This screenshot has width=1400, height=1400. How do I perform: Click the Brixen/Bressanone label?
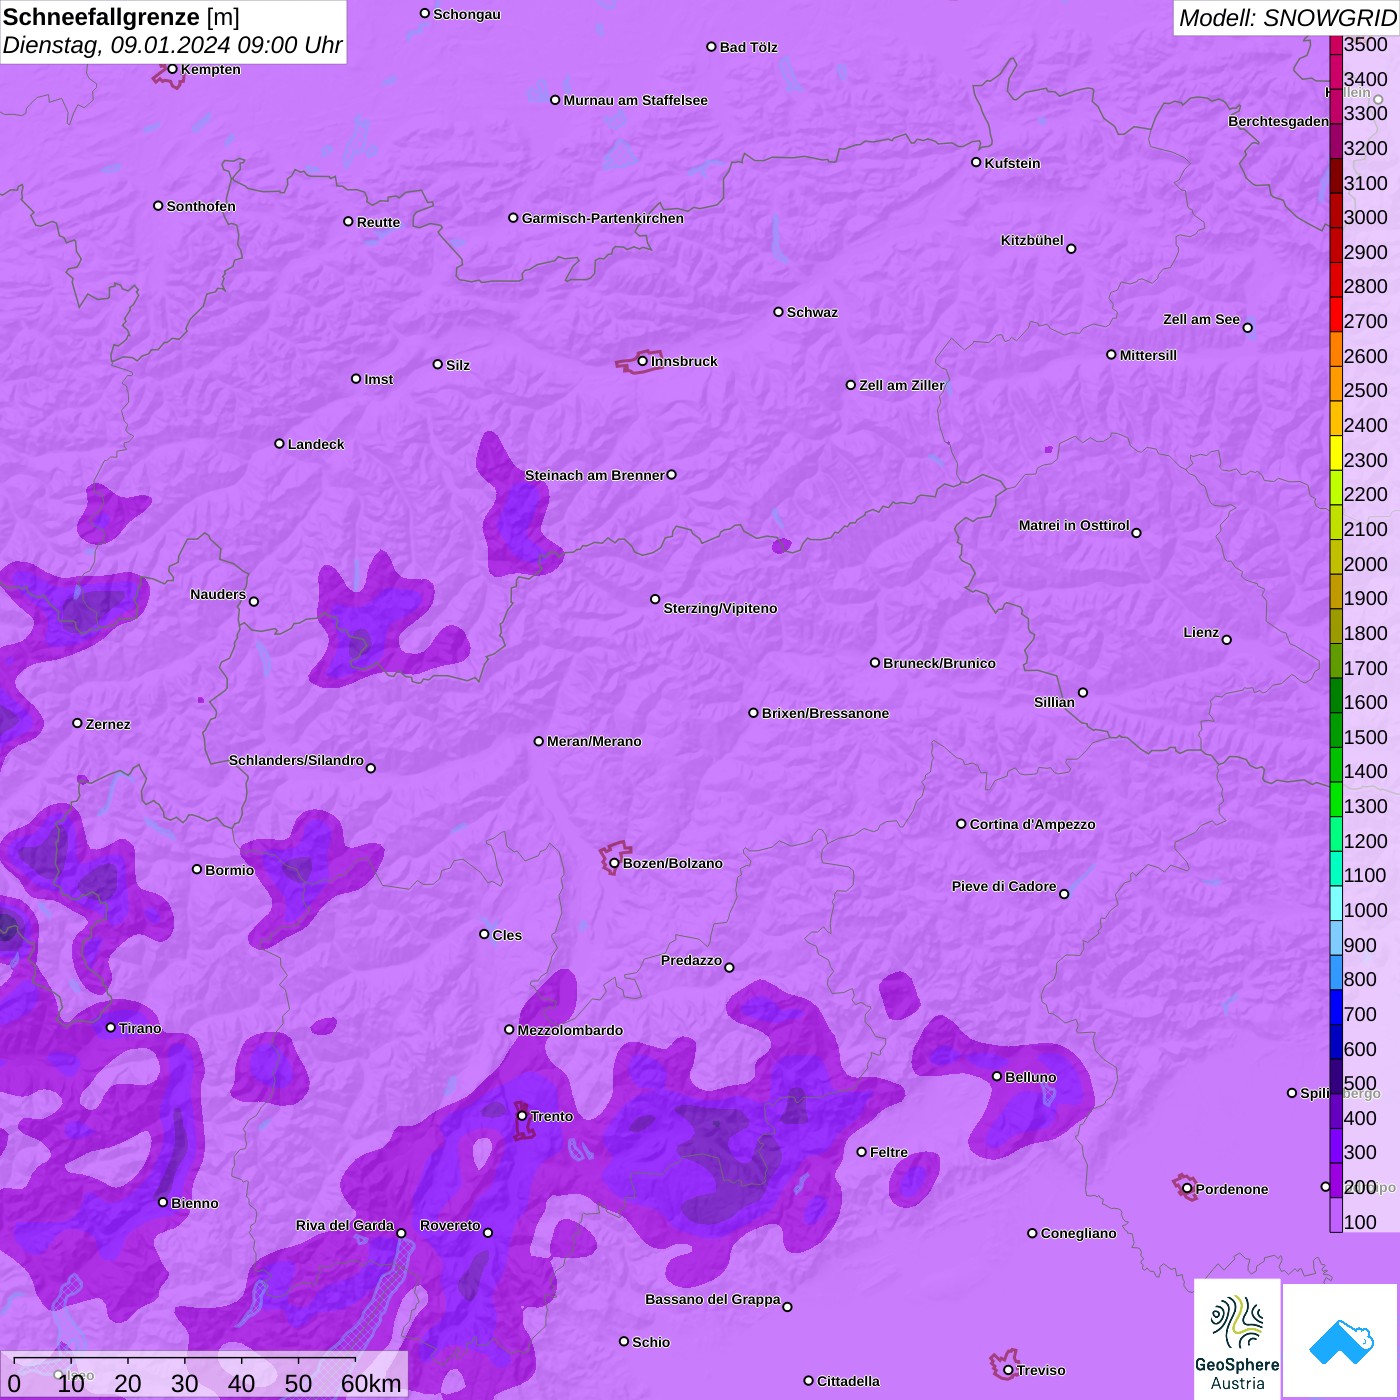tap(825, 713)
